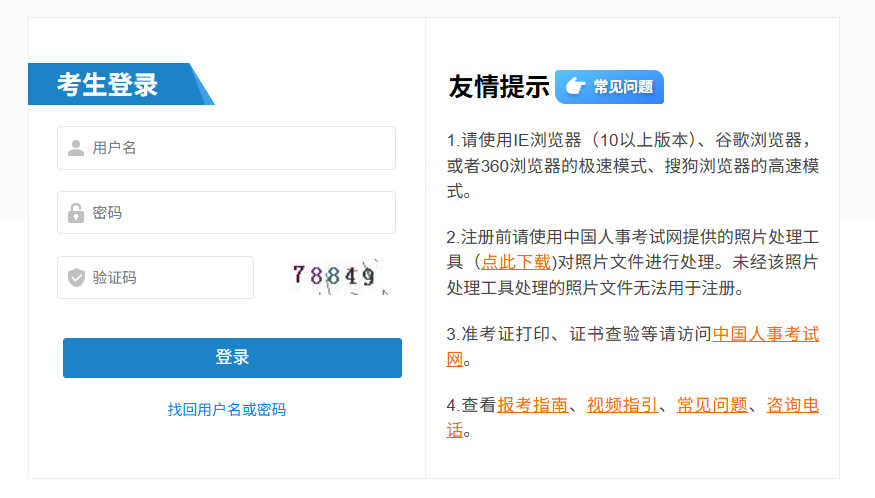Click the 网 continuation of the exam site link
Screen dimensions: 875x498
pyautogui.click(x=455, y=360)
